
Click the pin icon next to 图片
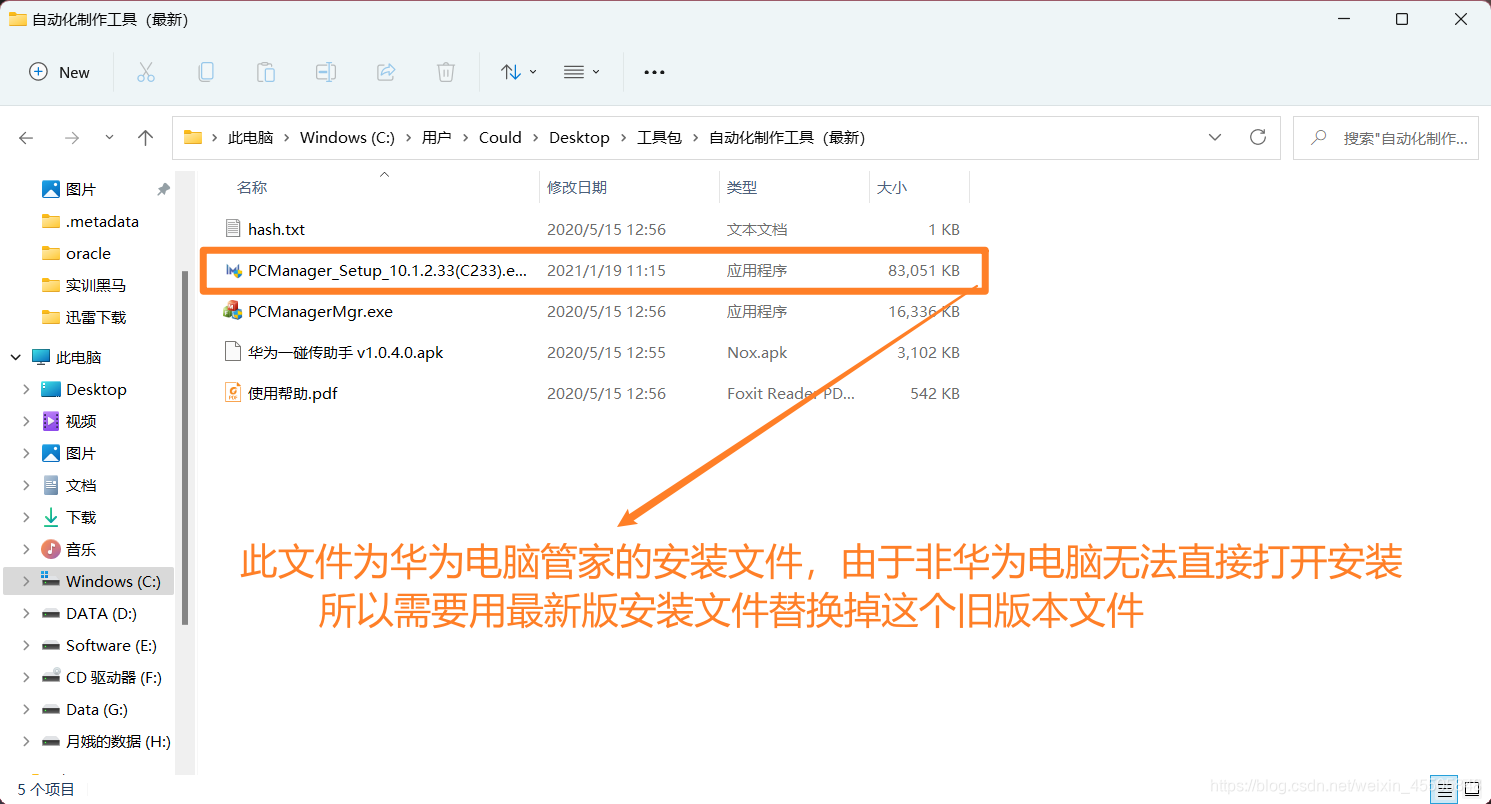click(x=163, y=189)
